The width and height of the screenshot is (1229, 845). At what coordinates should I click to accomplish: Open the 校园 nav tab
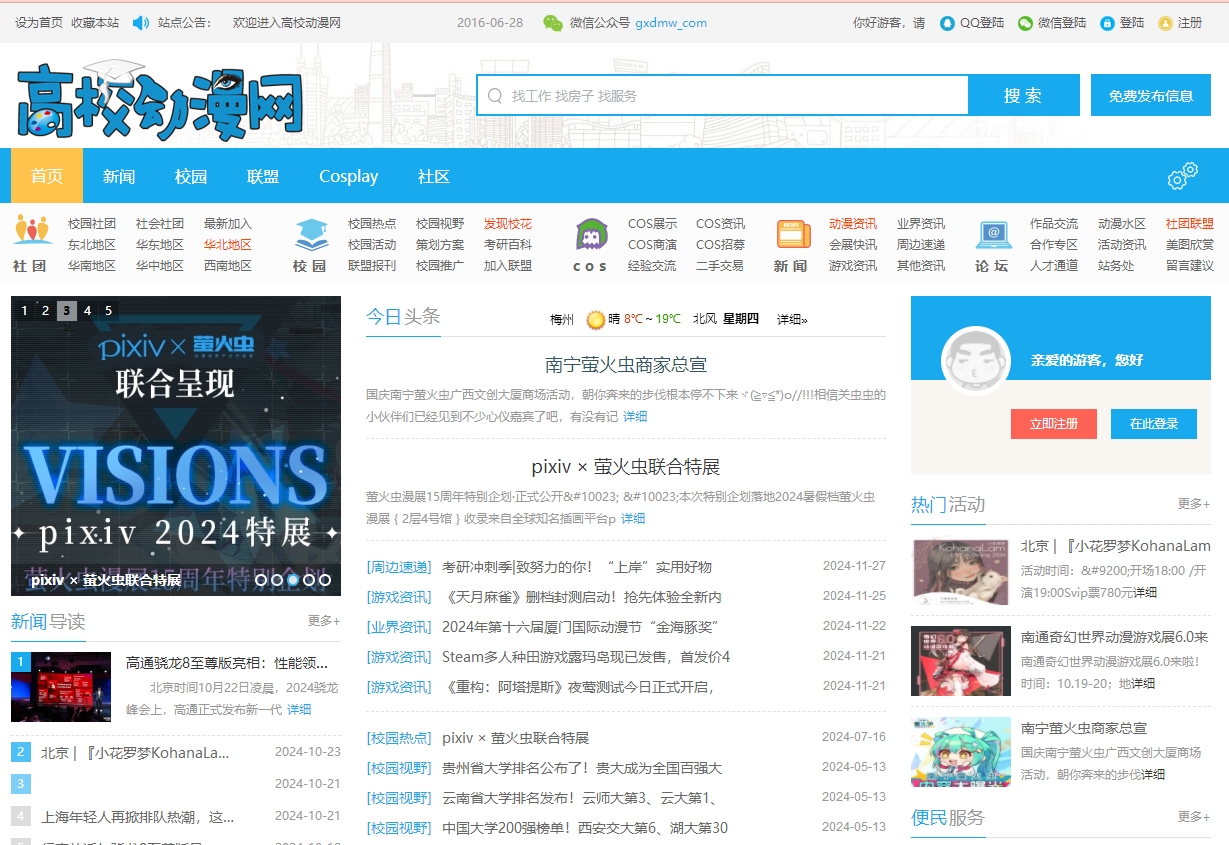(x=191, y=176)
